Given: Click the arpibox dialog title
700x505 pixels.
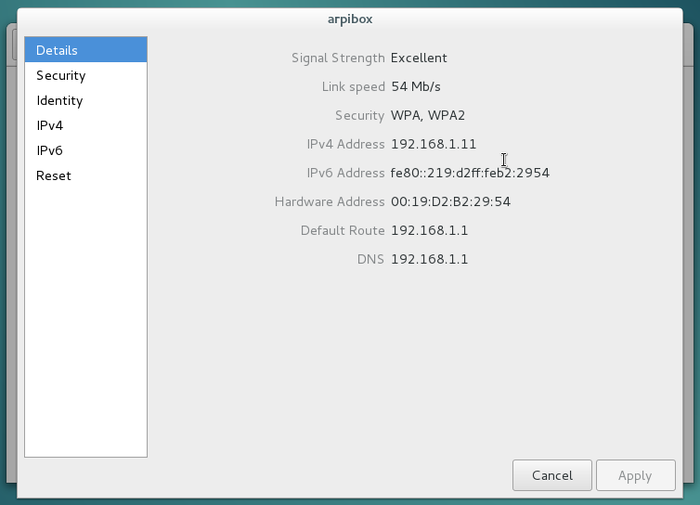Looking at the screenshot, I should [x=350, y=19].
